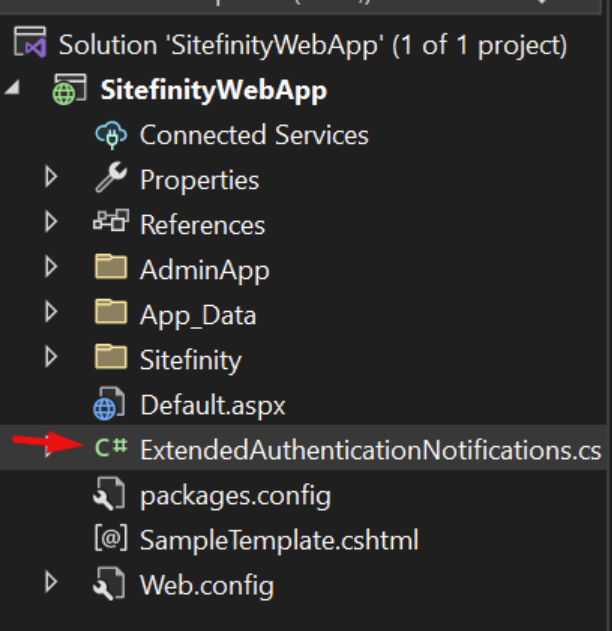Select the Sitefinity folder name
This screenshot has width=612, height=631.
point(190,360)
